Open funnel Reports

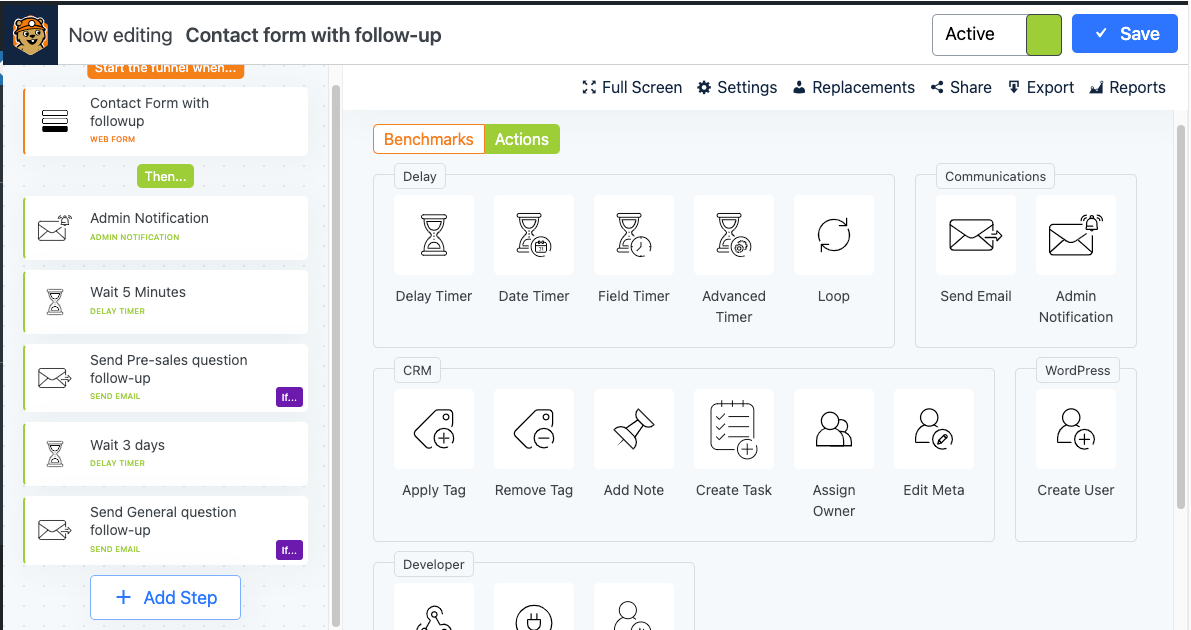pos(1127,87)
